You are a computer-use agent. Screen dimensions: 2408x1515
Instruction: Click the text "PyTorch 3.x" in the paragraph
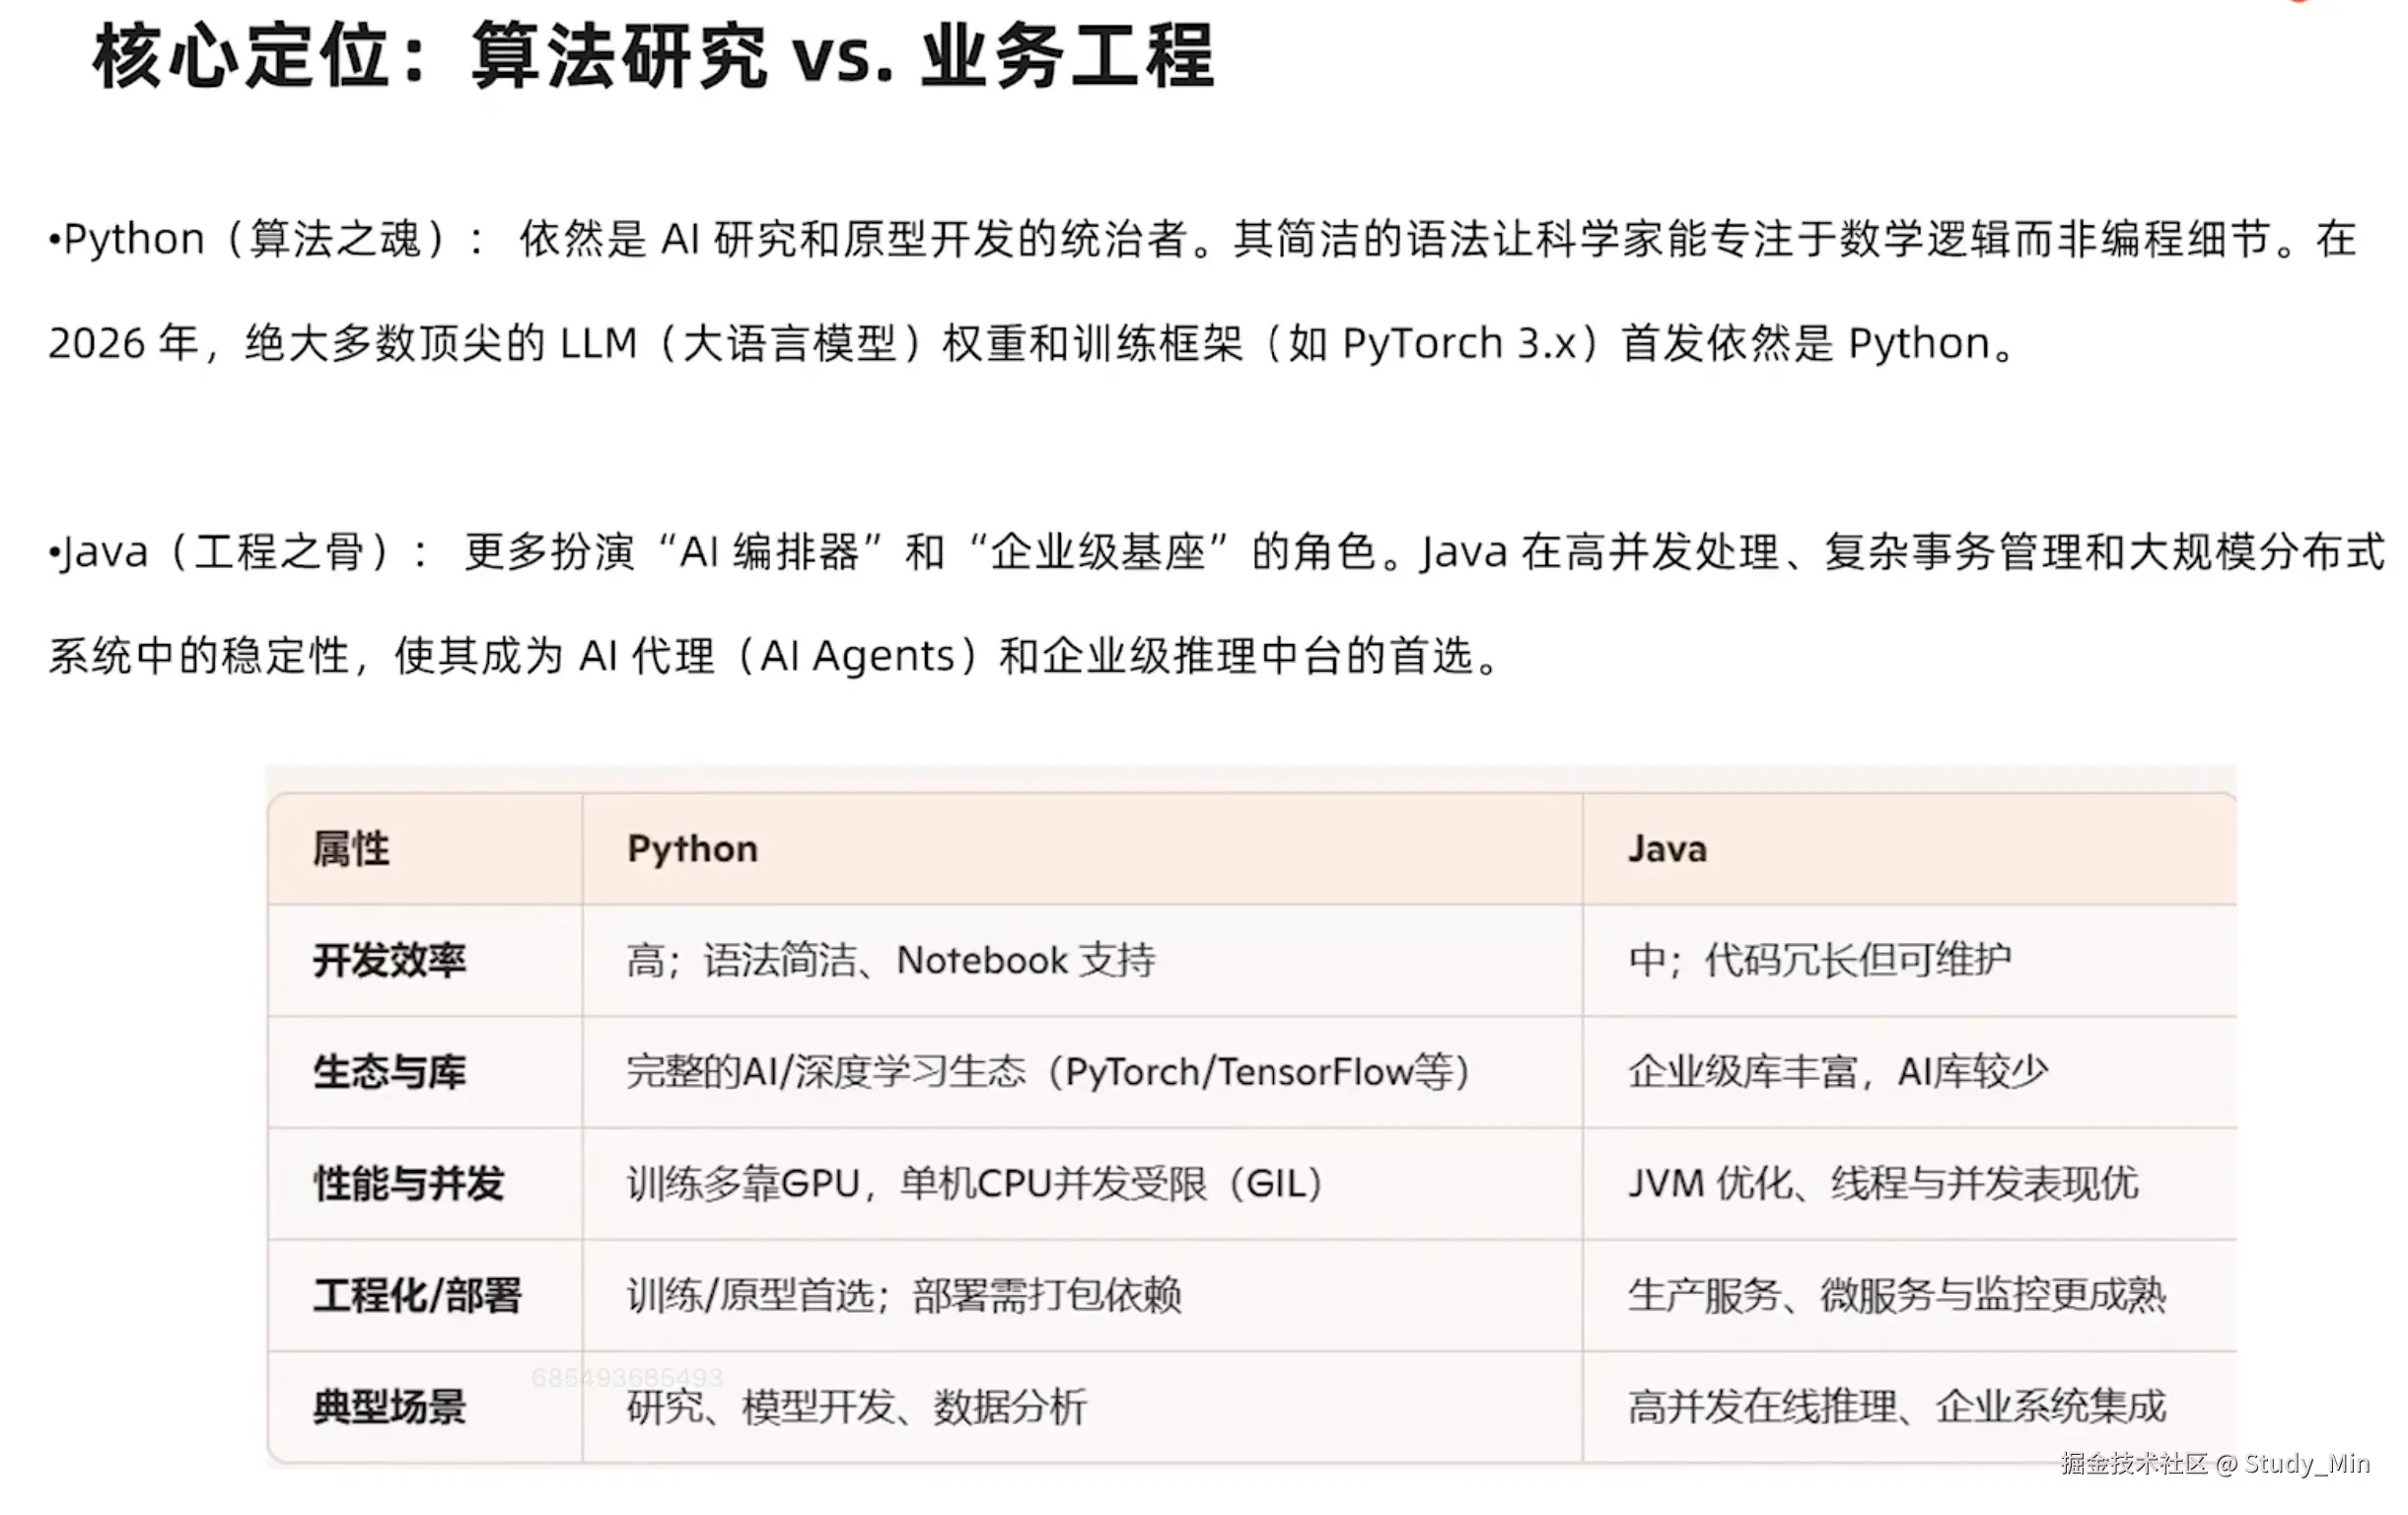1459,344
